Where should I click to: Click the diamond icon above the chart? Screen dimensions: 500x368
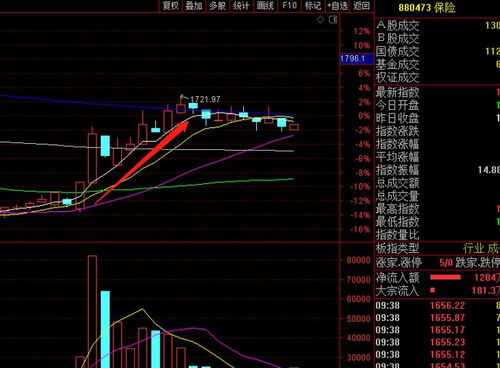click(x=320, y=20)
